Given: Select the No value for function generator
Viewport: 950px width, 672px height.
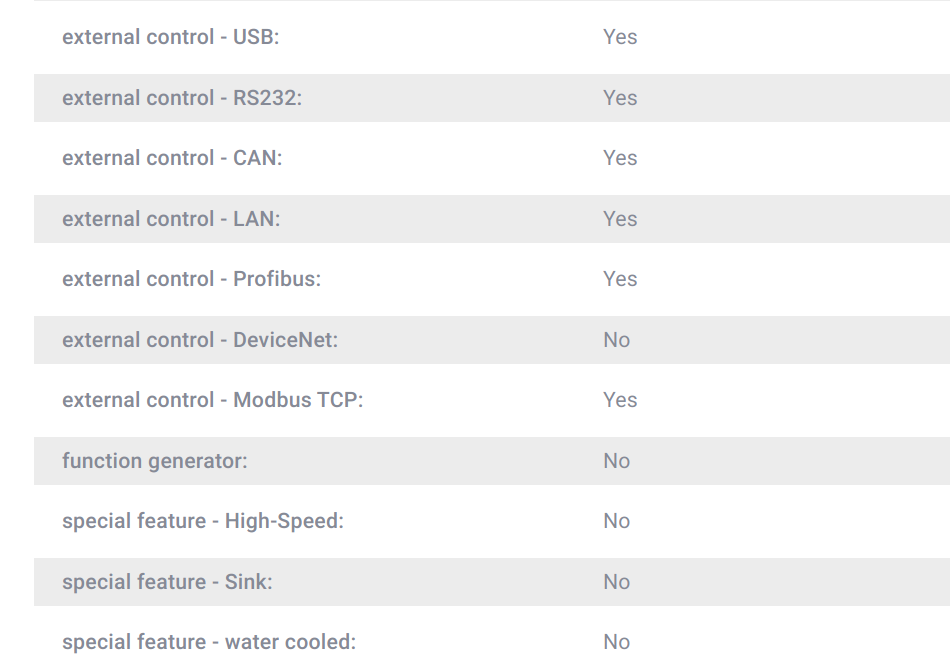Looking at the screenshot, I should pyautogui.click(x=616, y=461).
